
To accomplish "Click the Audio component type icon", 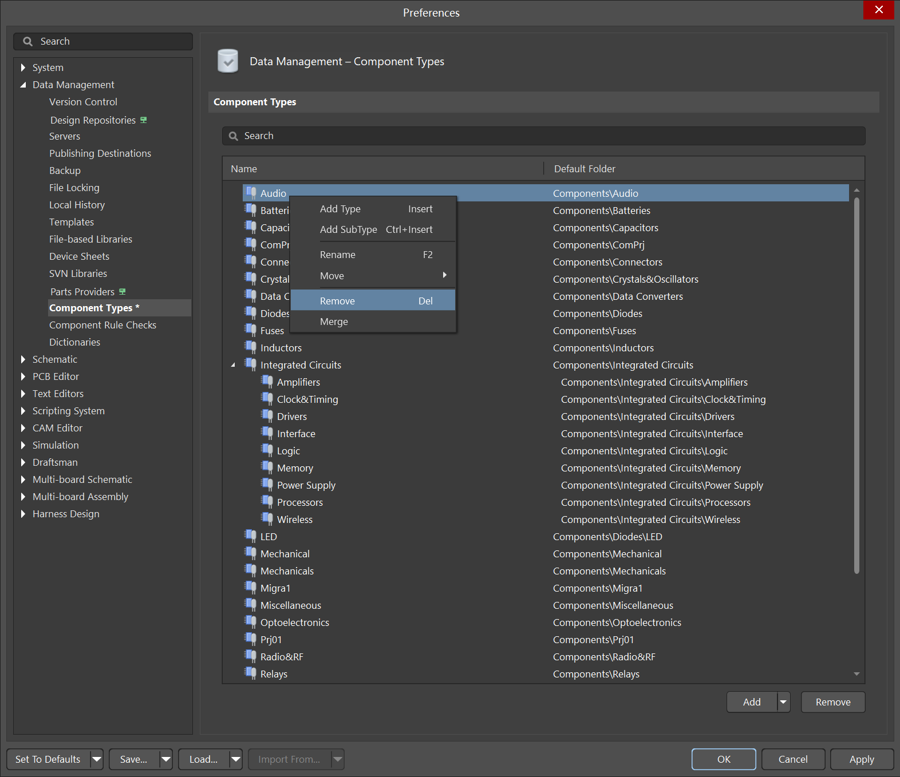I will click(251, 193).
